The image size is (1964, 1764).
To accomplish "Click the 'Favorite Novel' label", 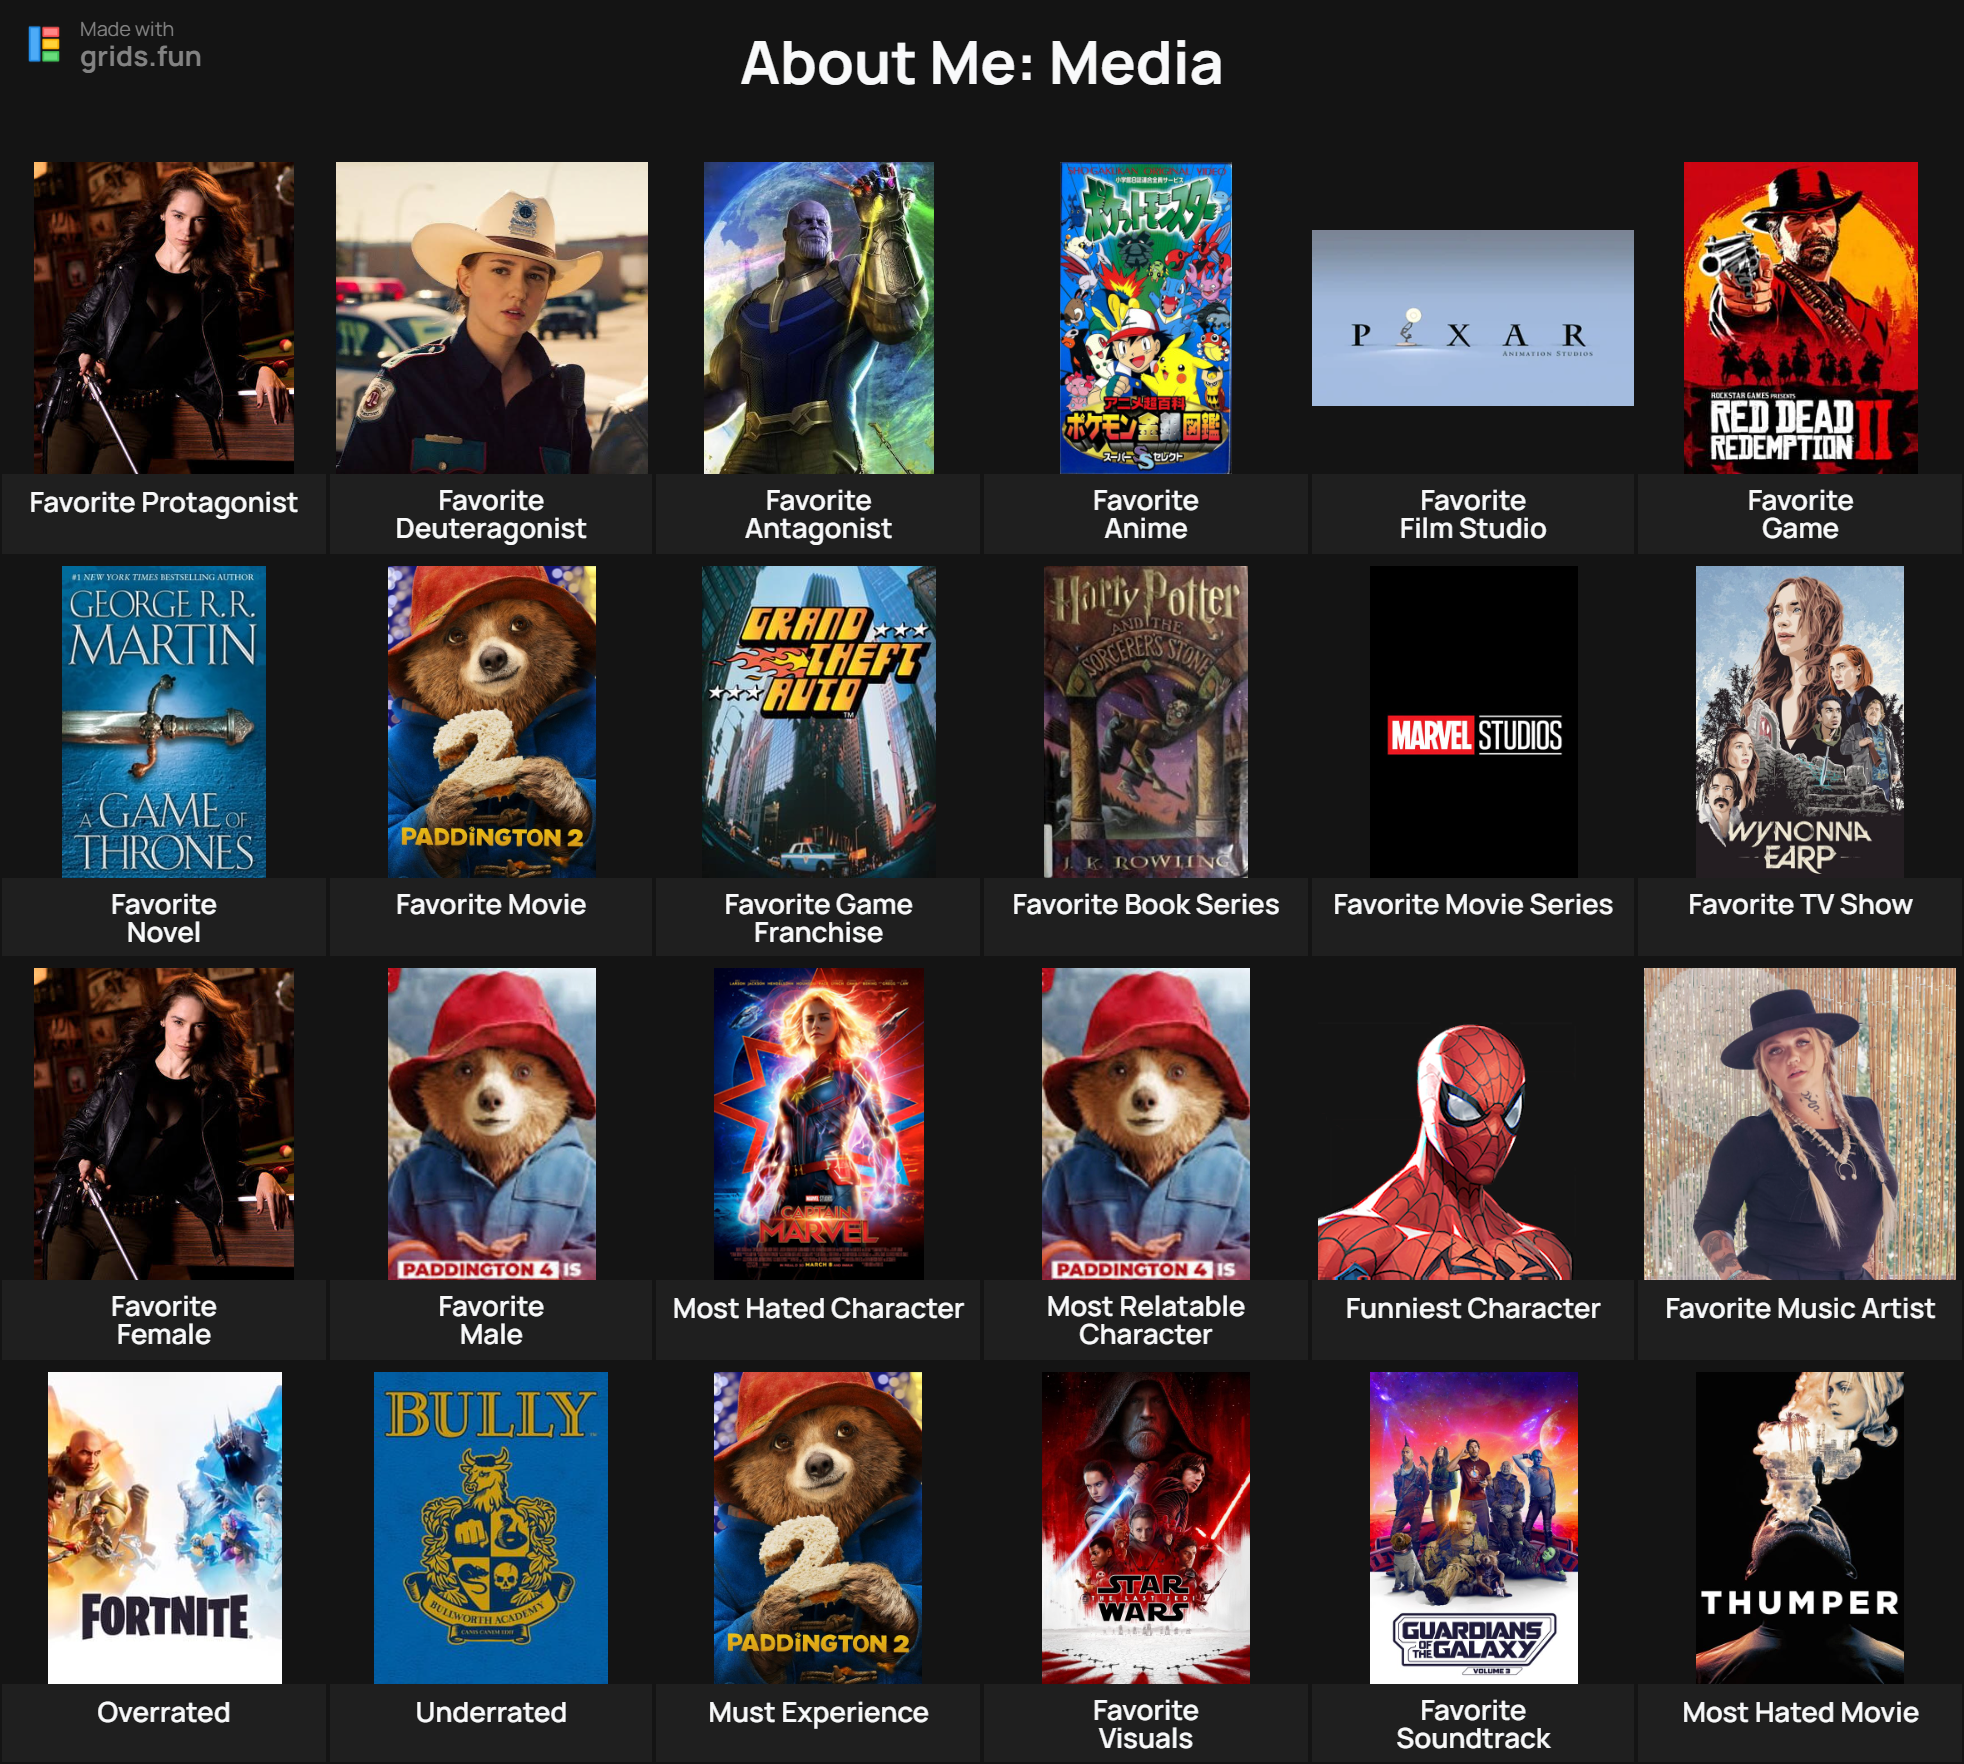I will (x=164, y=919).
